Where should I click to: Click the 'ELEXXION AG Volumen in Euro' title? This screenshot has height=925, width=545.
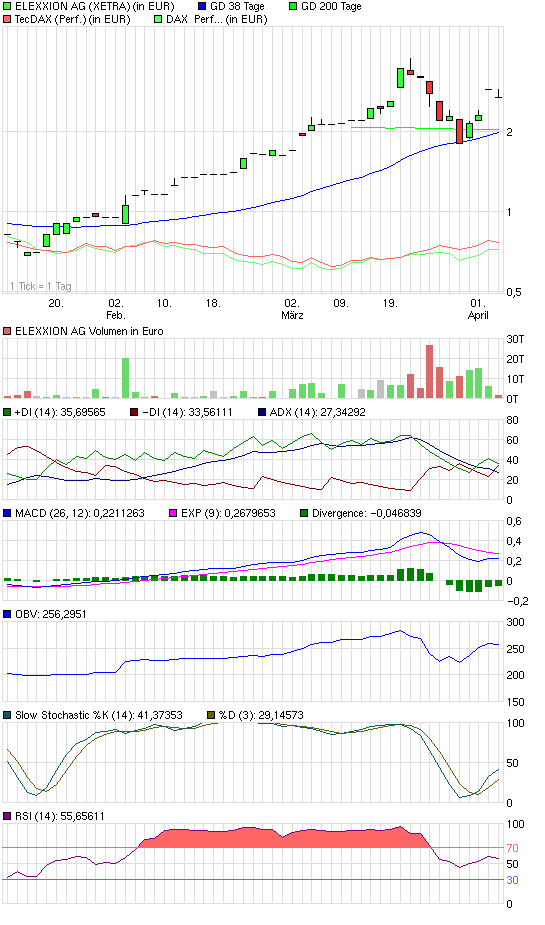[89, 331]
